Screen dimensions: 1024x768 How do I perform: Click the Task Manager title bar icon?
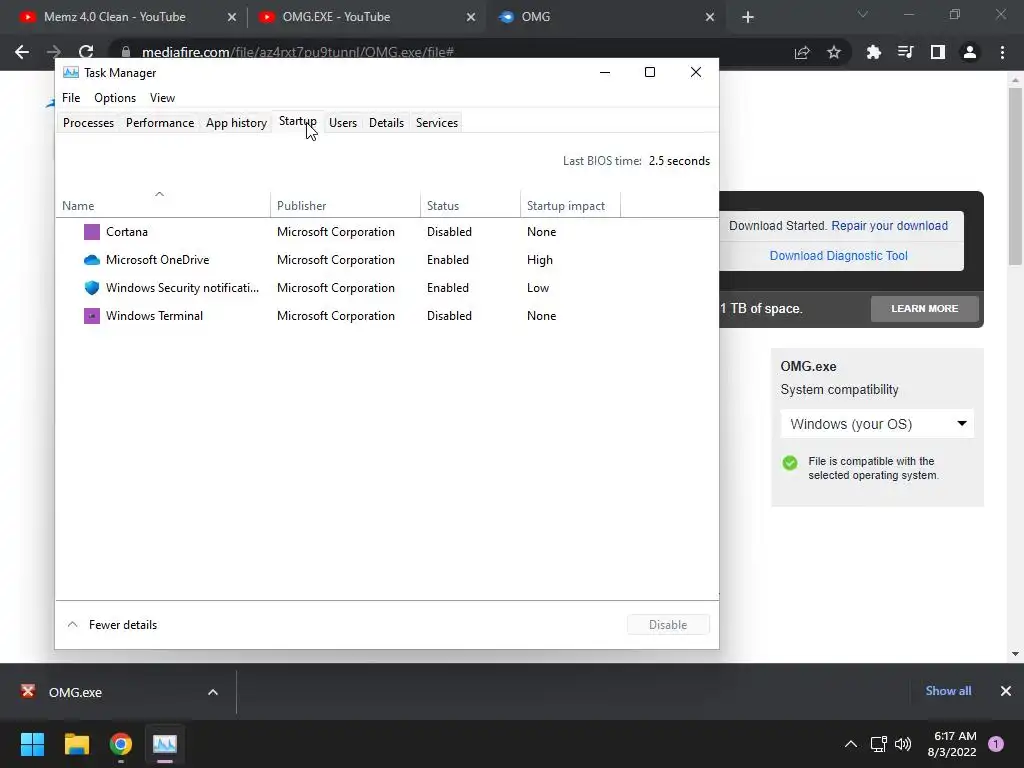71,72
